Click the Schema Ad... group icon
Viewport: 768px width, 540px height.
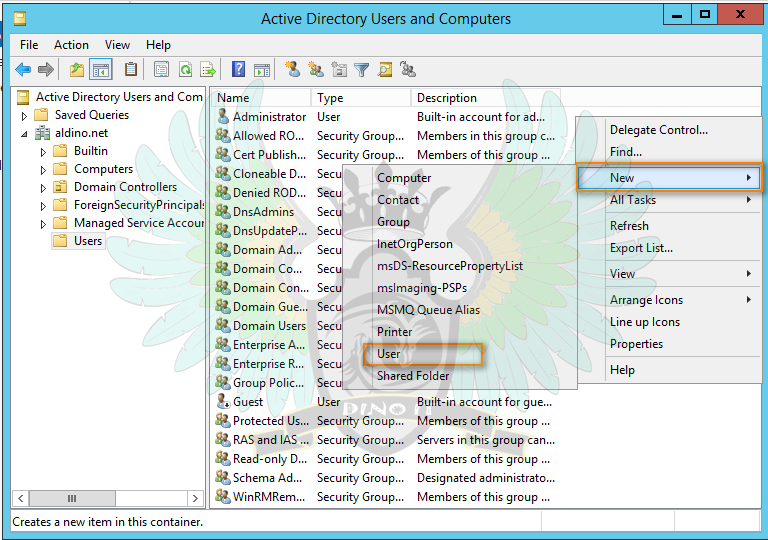pyautogui.click(x=223, y=477)
